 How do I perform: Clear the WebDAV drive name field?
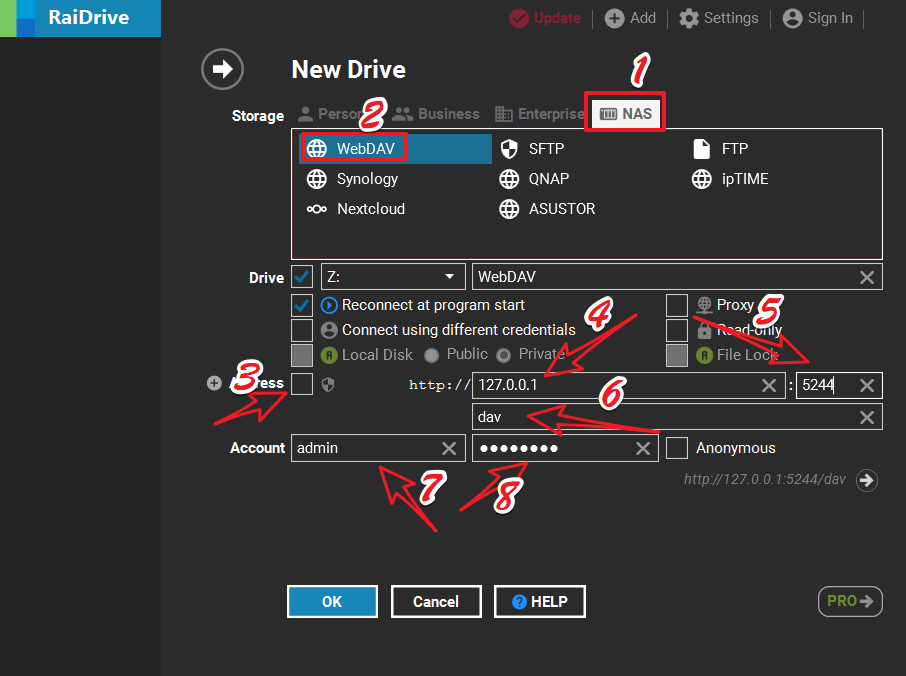click(867, 277)
